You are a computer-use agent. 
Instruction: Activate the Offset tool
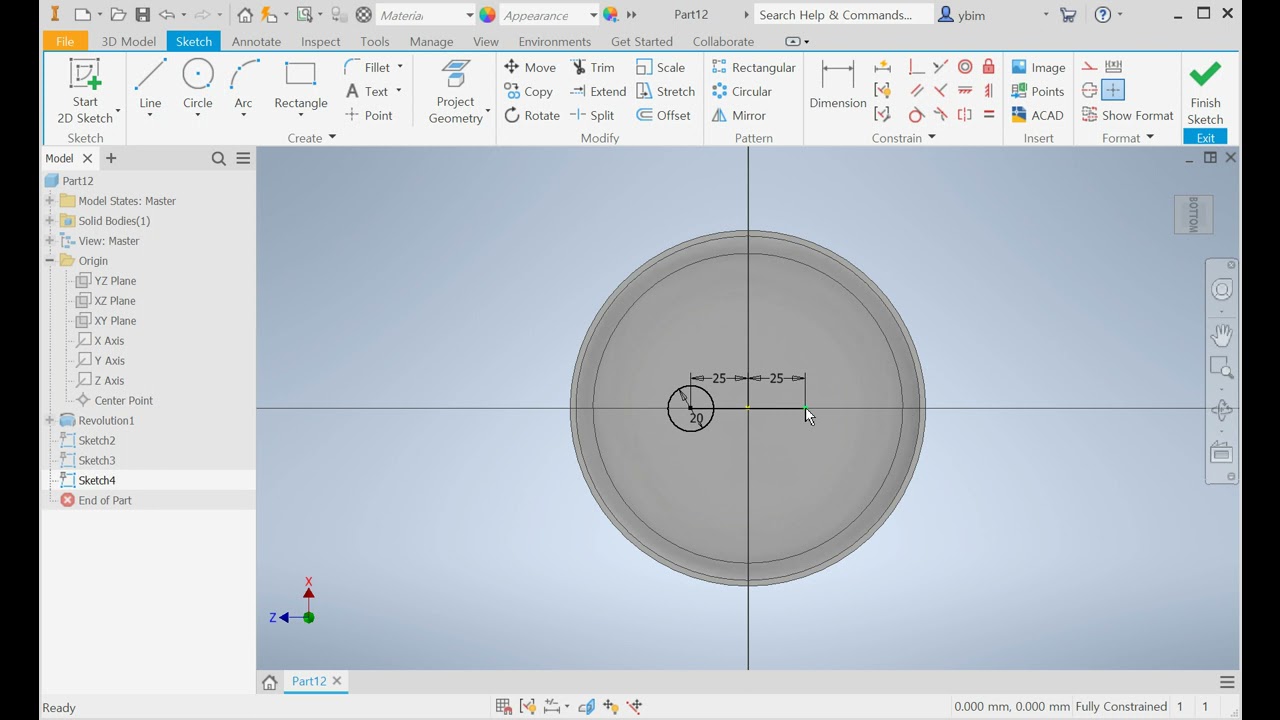(663, 115)
